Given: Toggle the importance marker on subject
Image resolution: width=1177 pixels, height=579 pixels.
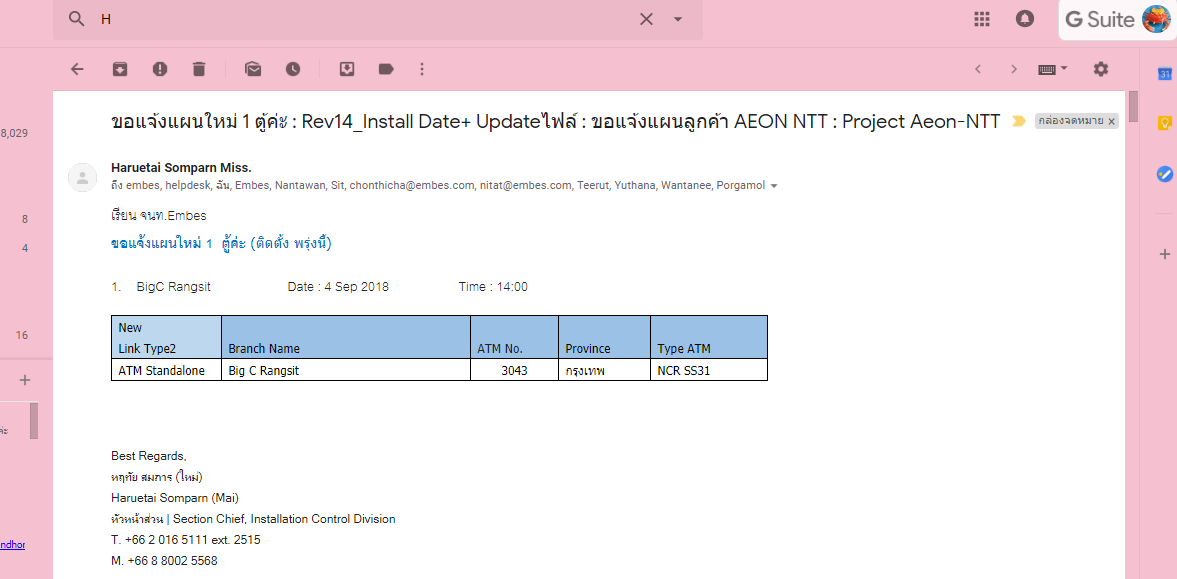Looking at the screenshot, I should tap(1018, 121).
